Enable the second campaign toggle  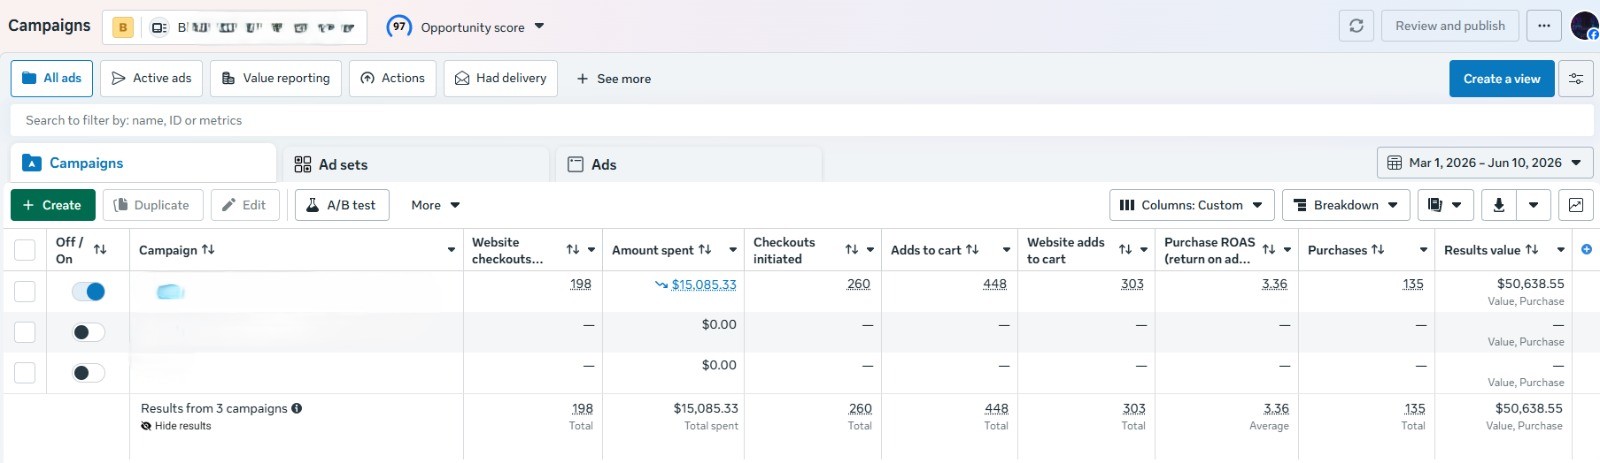coord(88,332)
